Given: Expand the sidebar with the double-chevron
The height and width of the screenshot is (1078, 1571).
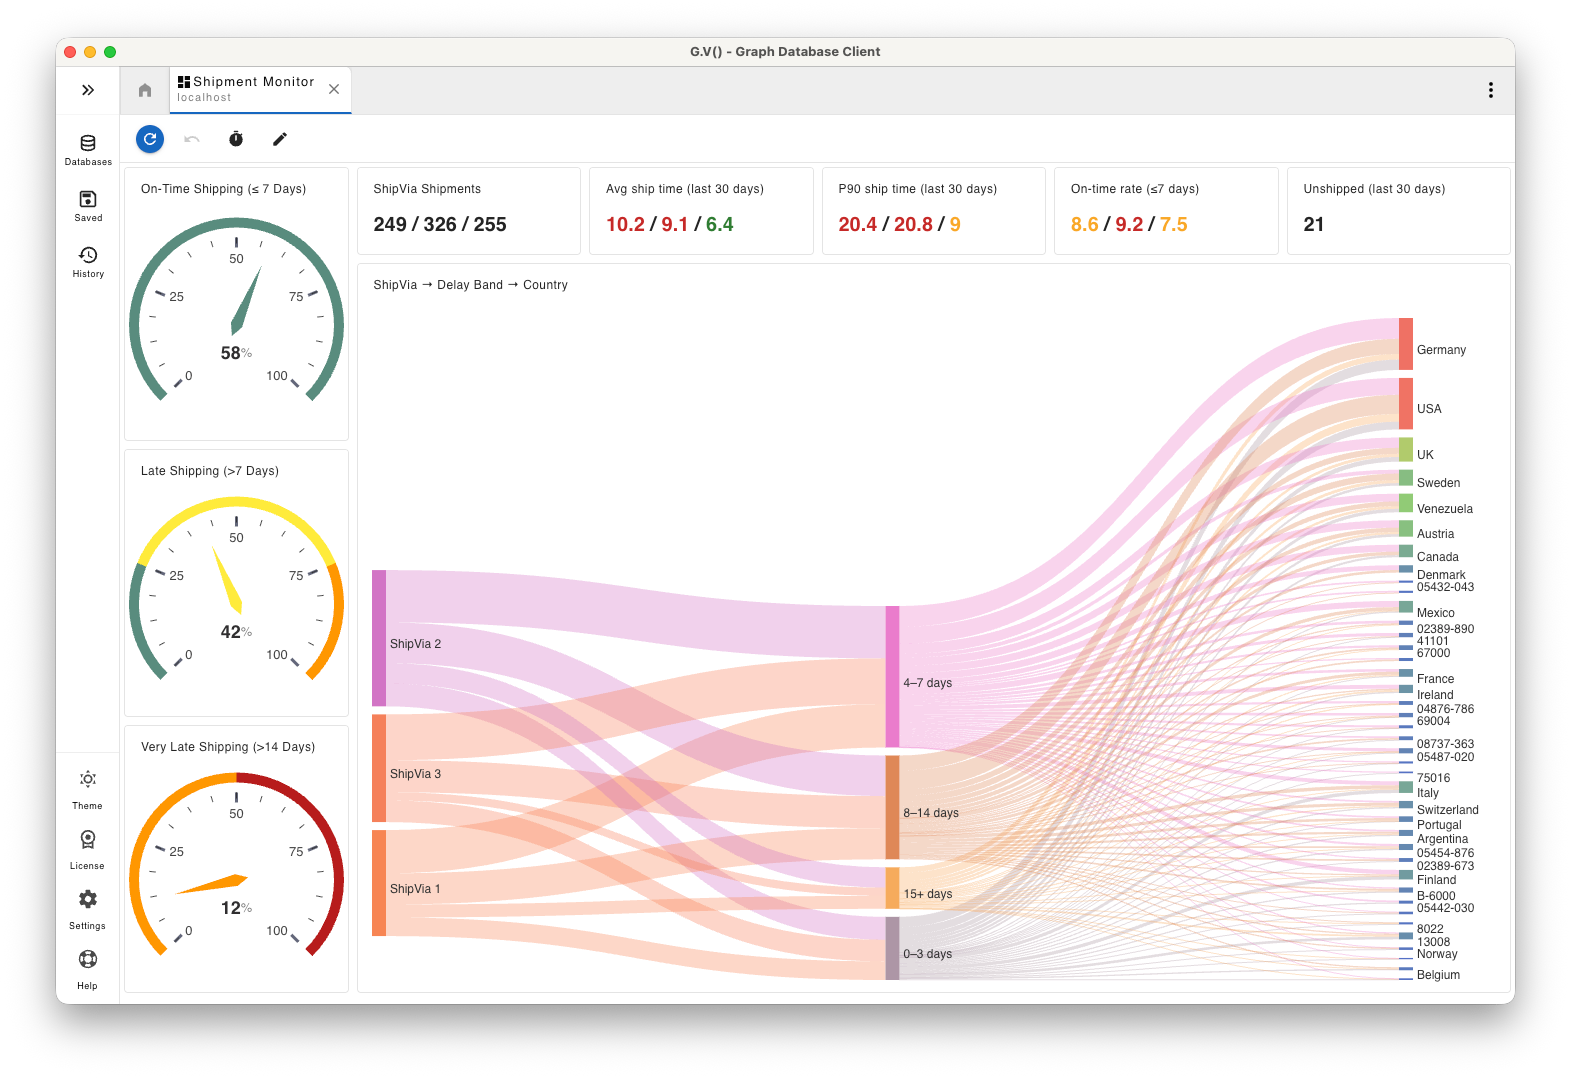Looking at the screenshot, I should pyautogui.click(x=88, y=90).
